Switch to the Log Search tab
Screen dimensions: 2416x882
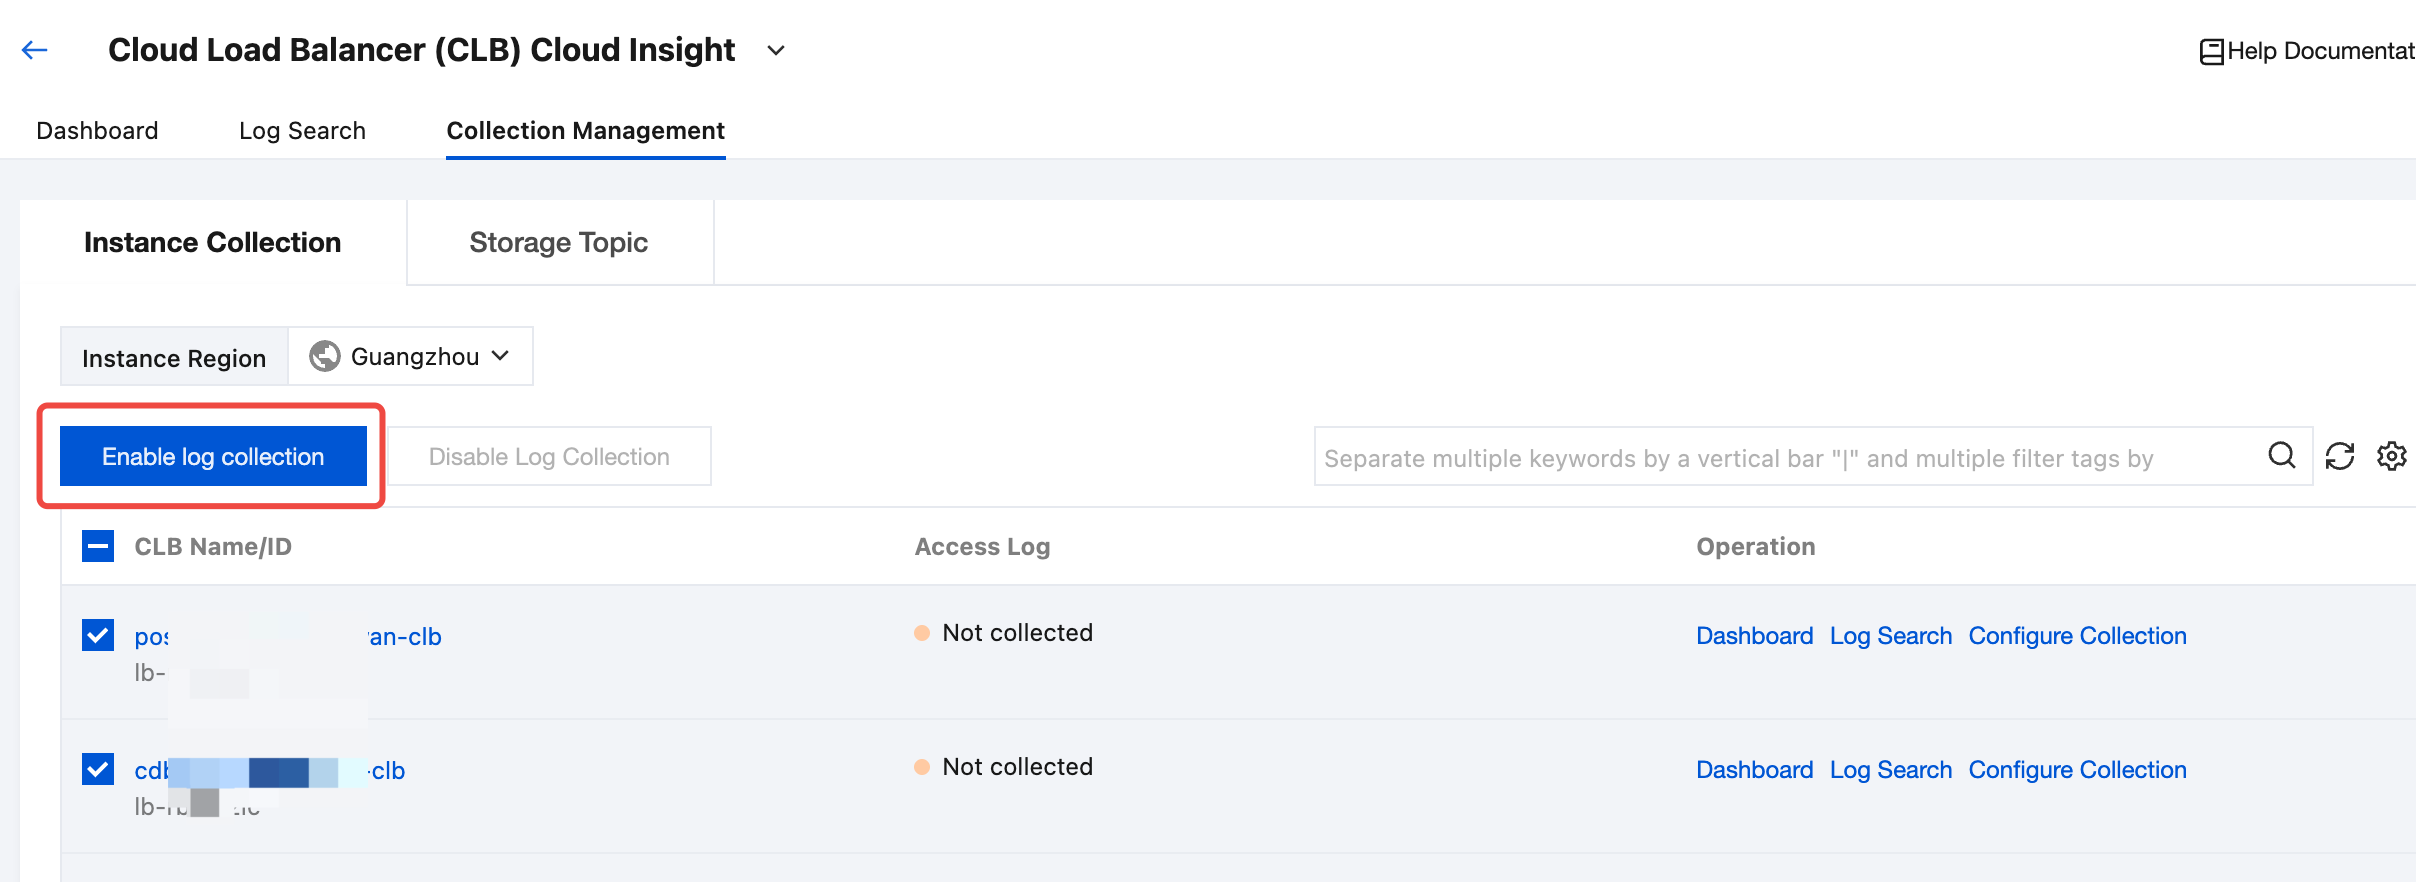[302, 131]
